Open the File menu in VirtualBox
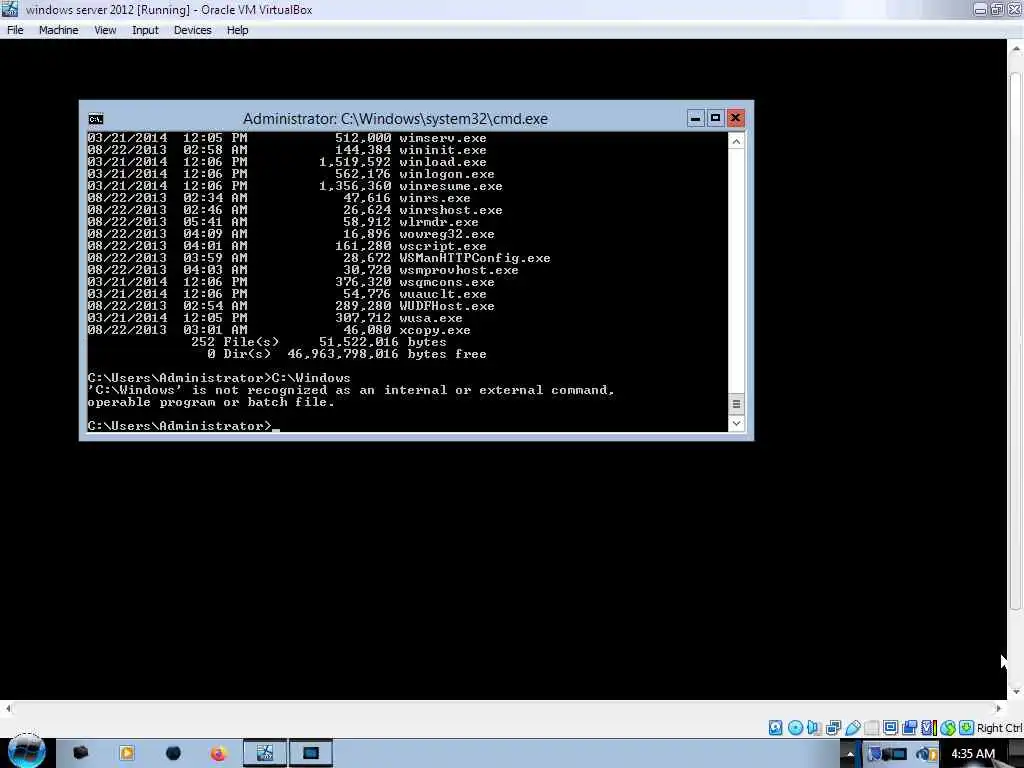 click(x=15, y=30)
